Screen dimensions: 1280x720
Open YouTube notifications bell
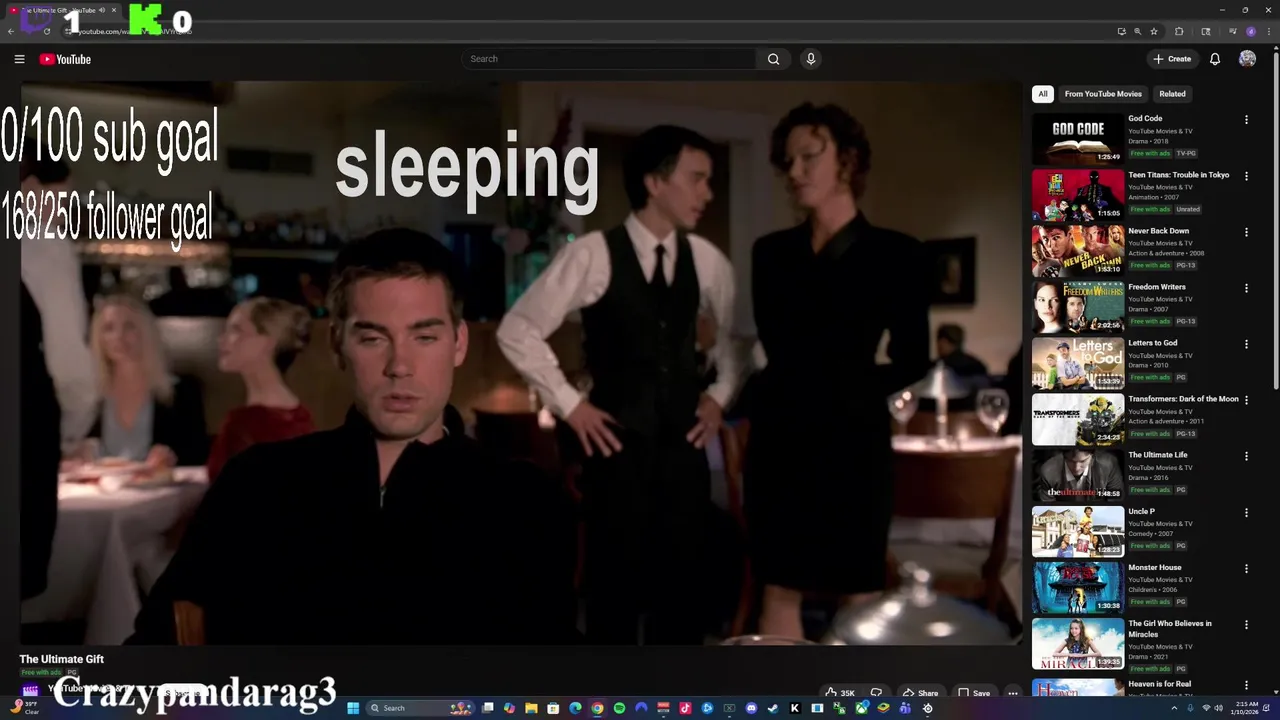(1215, 59)
